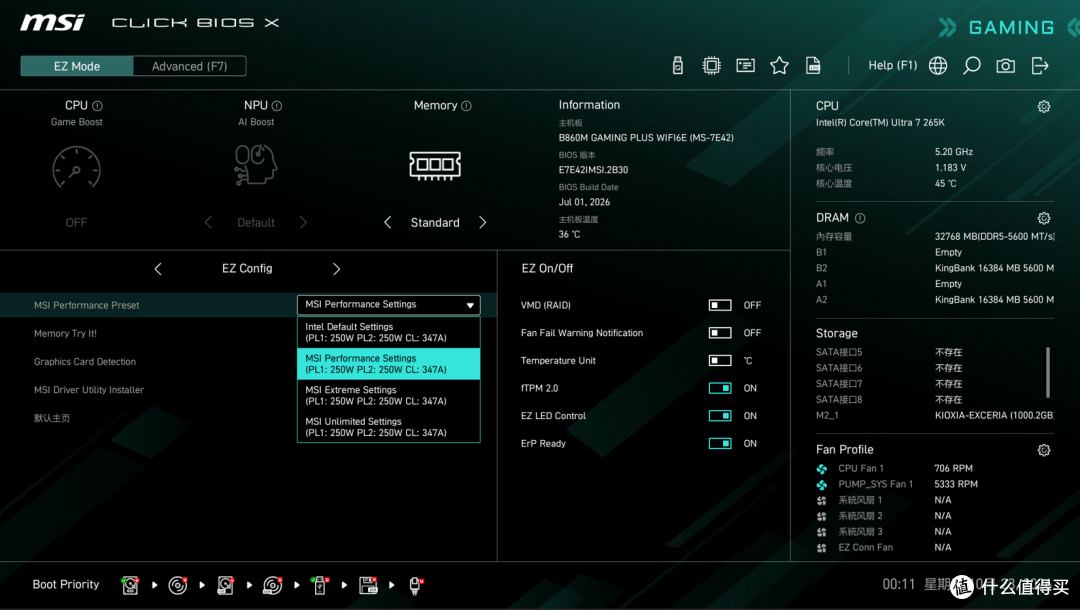The width and height of the screenshot is (1080, 610).
Task: Click the CPU Fan 1 fan icon
Action: [x=822, y=469]
